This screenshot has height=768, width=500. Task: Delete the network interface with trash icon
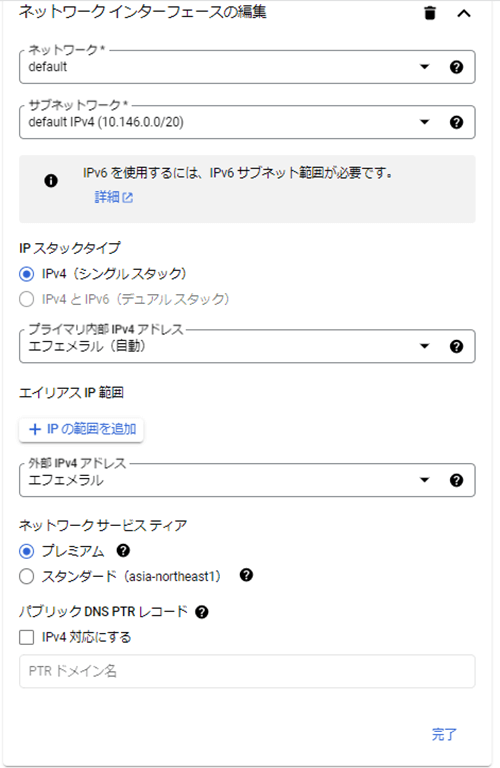[x=429, y=13]
